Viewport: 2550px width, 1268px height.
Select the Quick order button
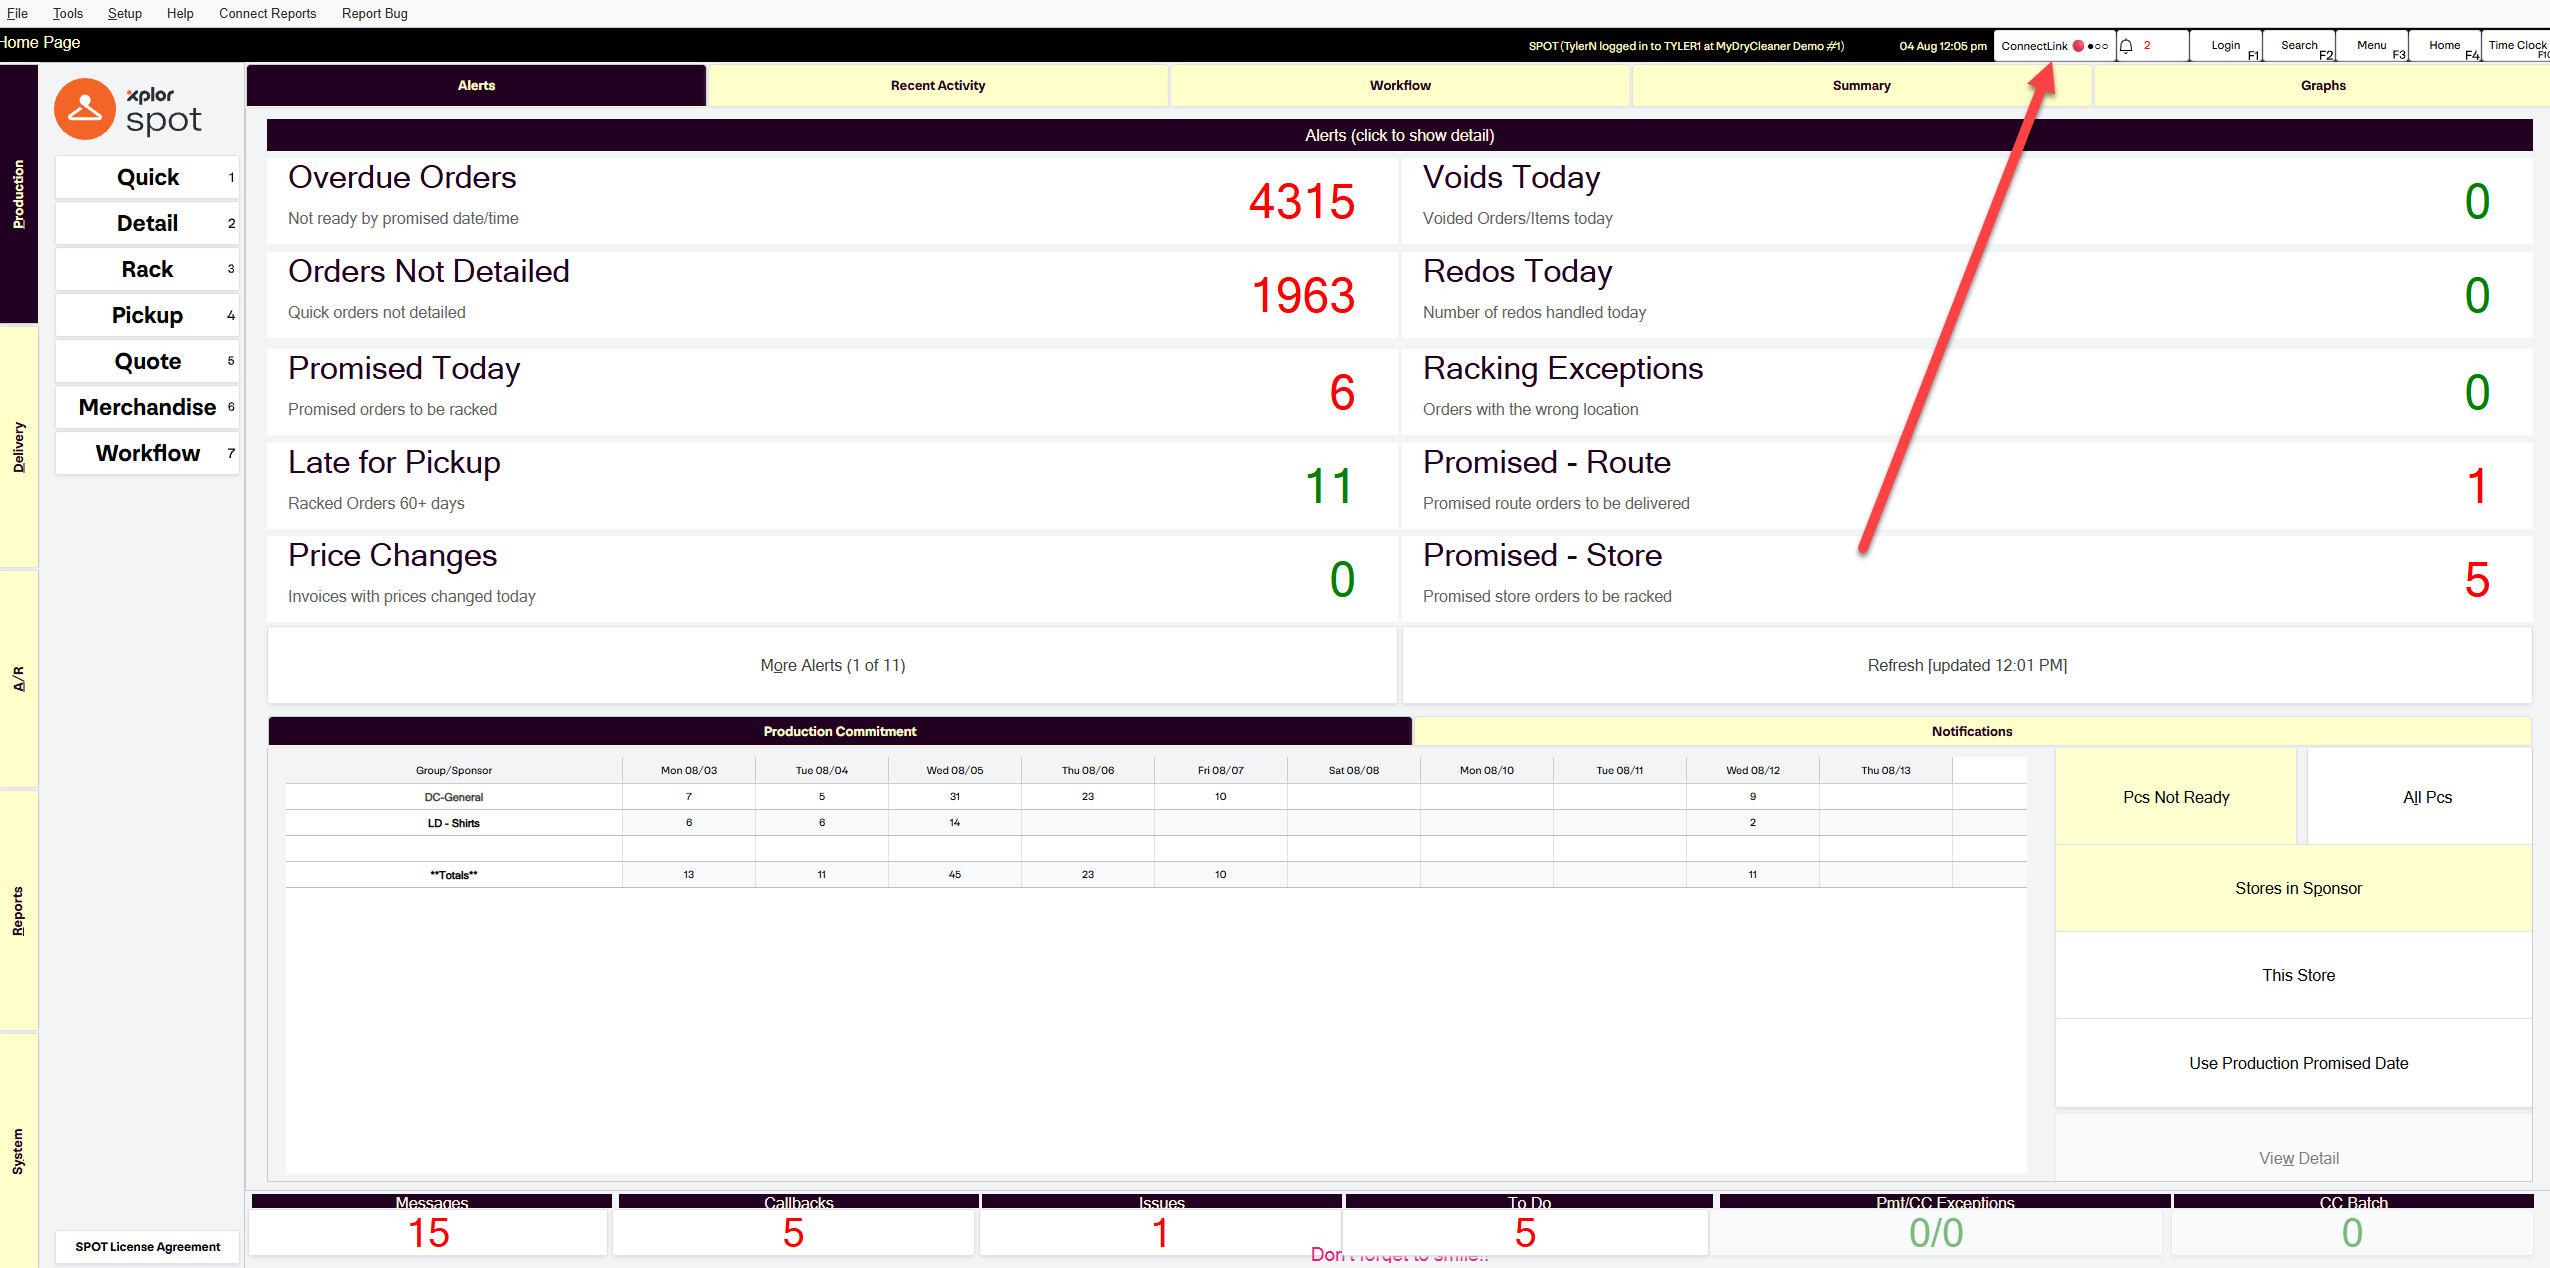(x=147, y=177)
